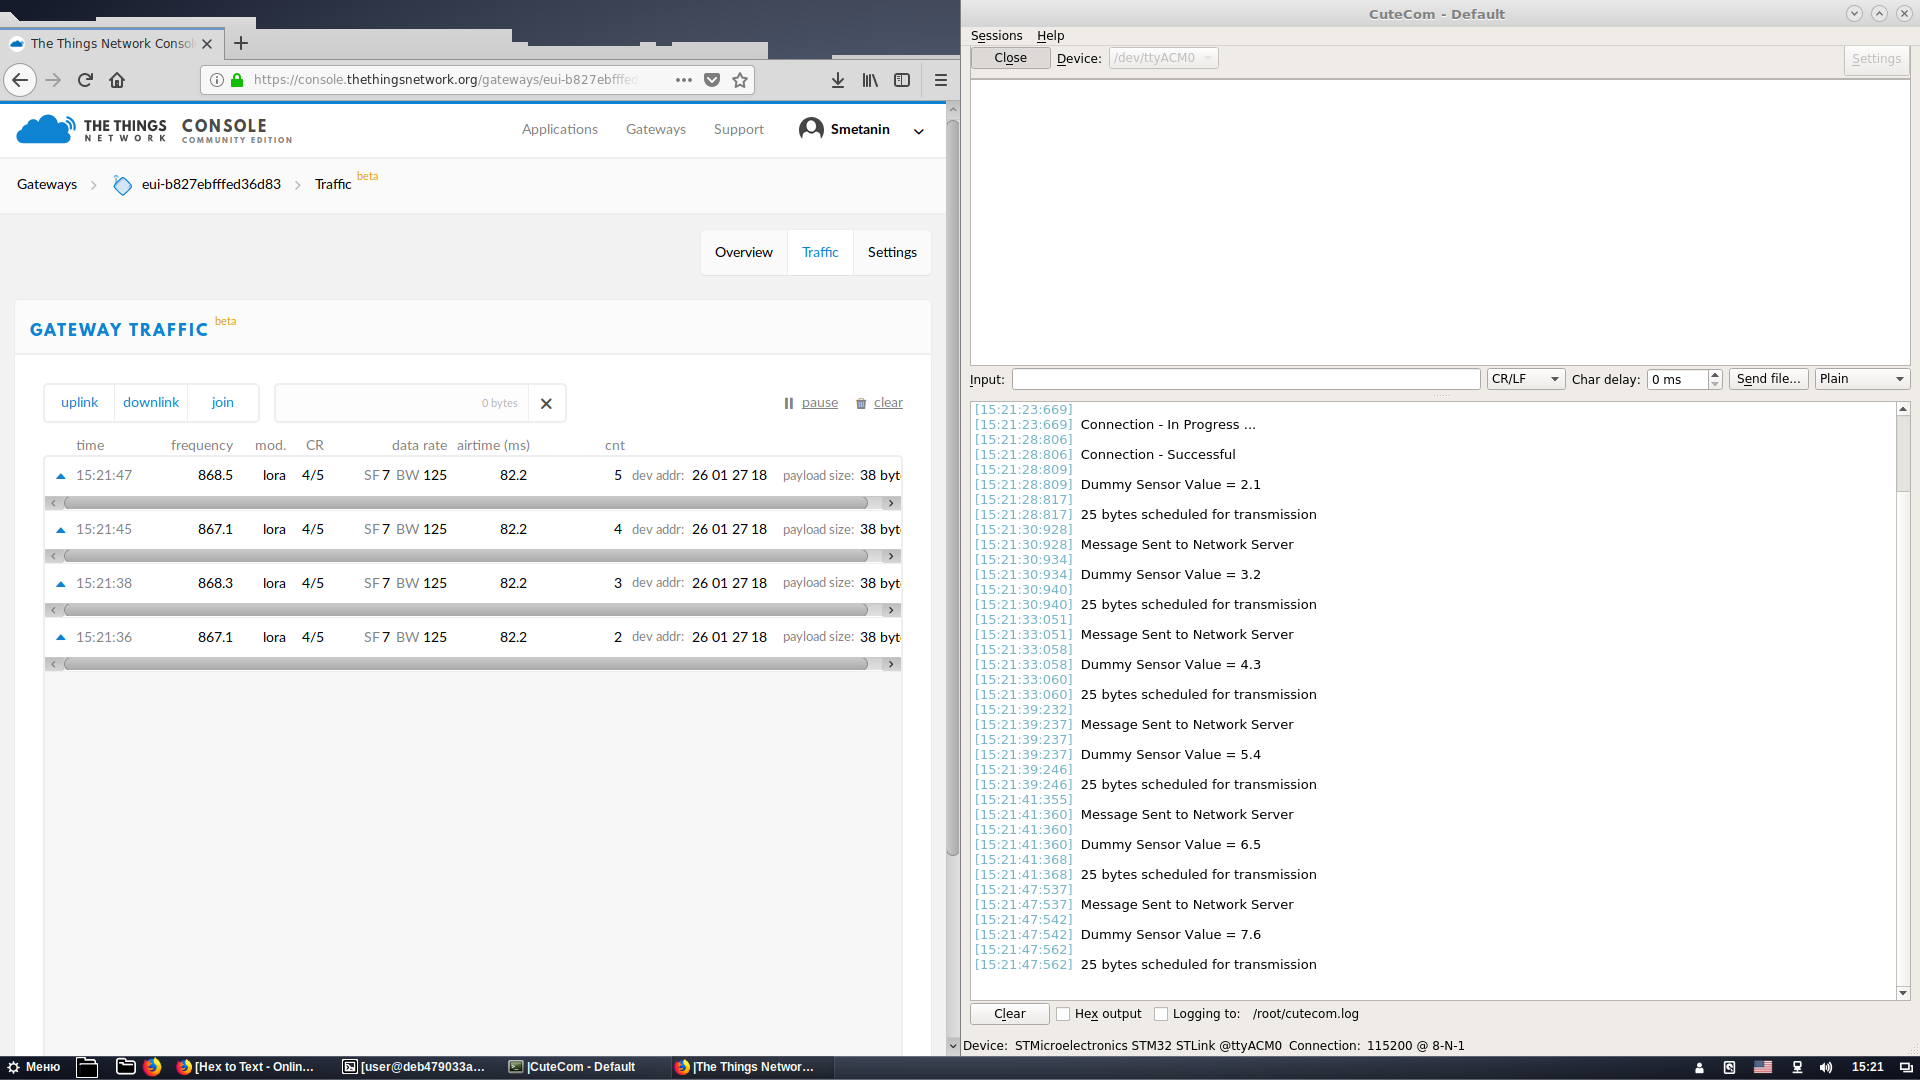Increase Char delay spinner value
1920x1080 pixels.
point(1715,374)
